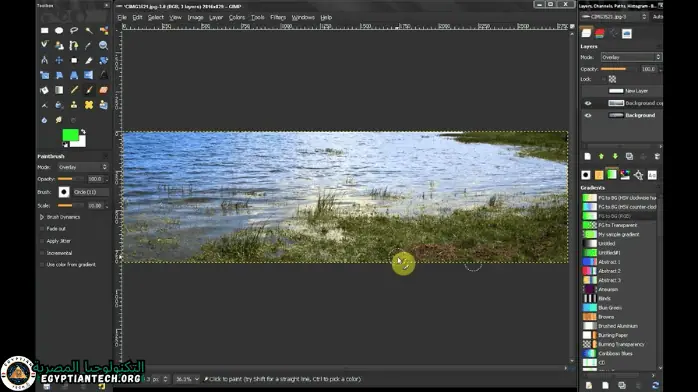This screenshot has height=392, width=698.
Task: Select the Paintbrush tool
Action: pyautogui.click(x=89, y=90)
